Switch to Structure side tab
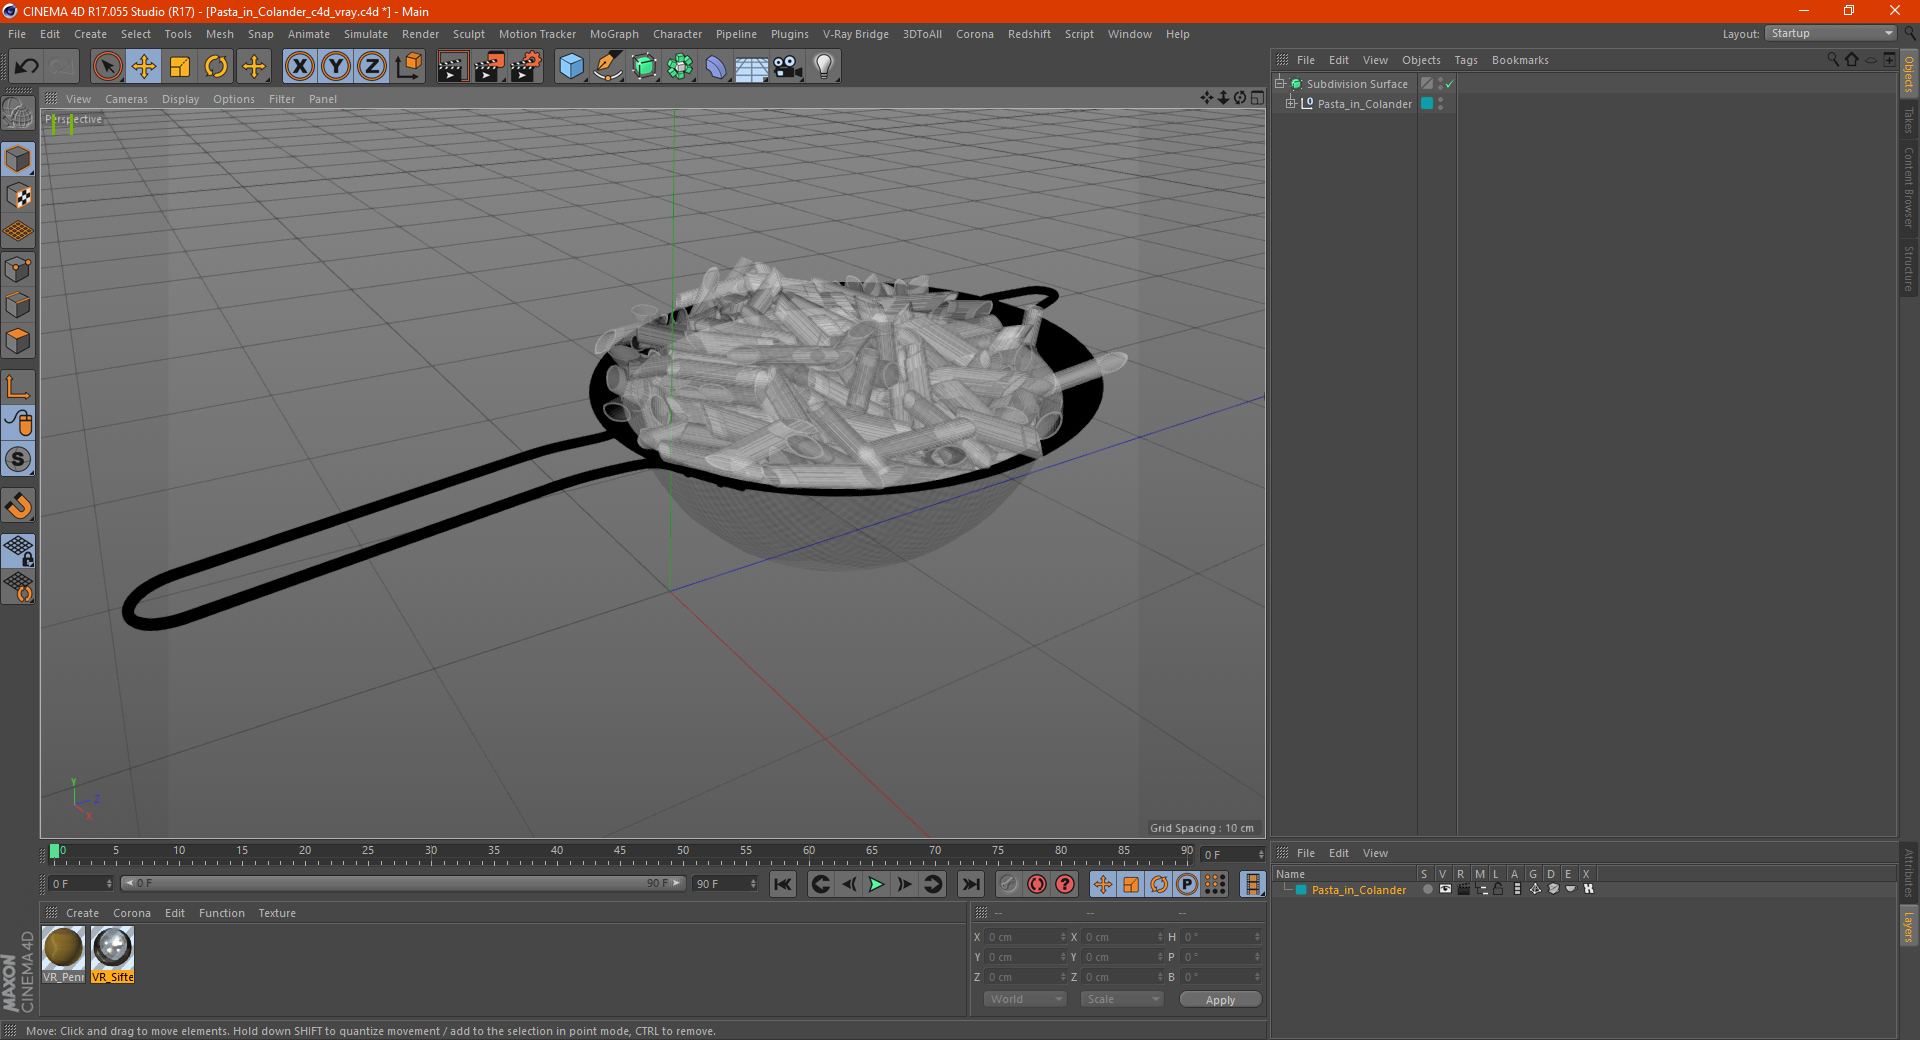The height and width of the screenshot is (1040, 1920). [1908, 268]
